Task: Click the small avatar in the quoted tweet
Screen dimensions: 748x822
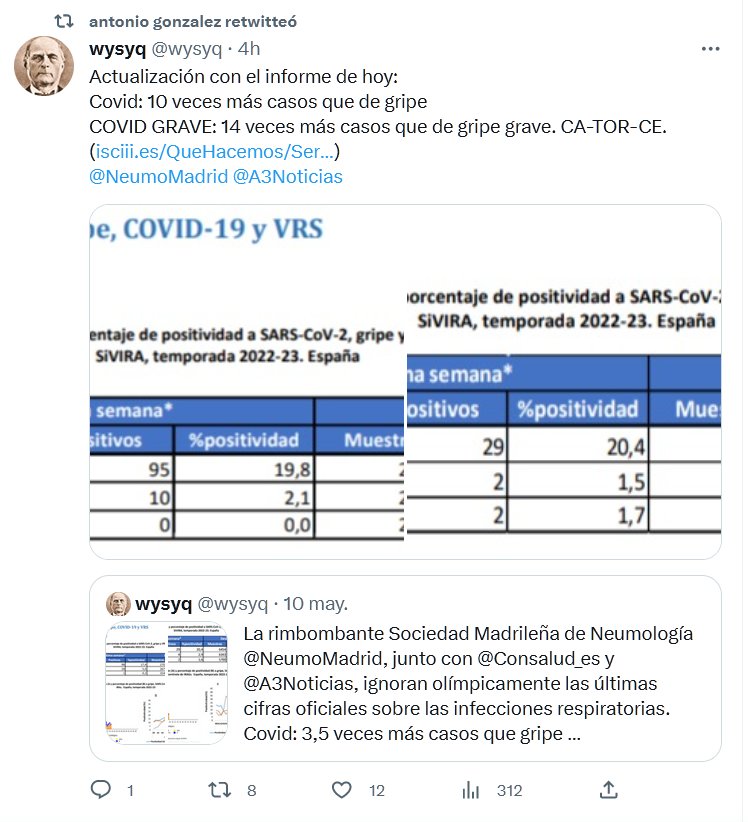Action: coord(119,604)
